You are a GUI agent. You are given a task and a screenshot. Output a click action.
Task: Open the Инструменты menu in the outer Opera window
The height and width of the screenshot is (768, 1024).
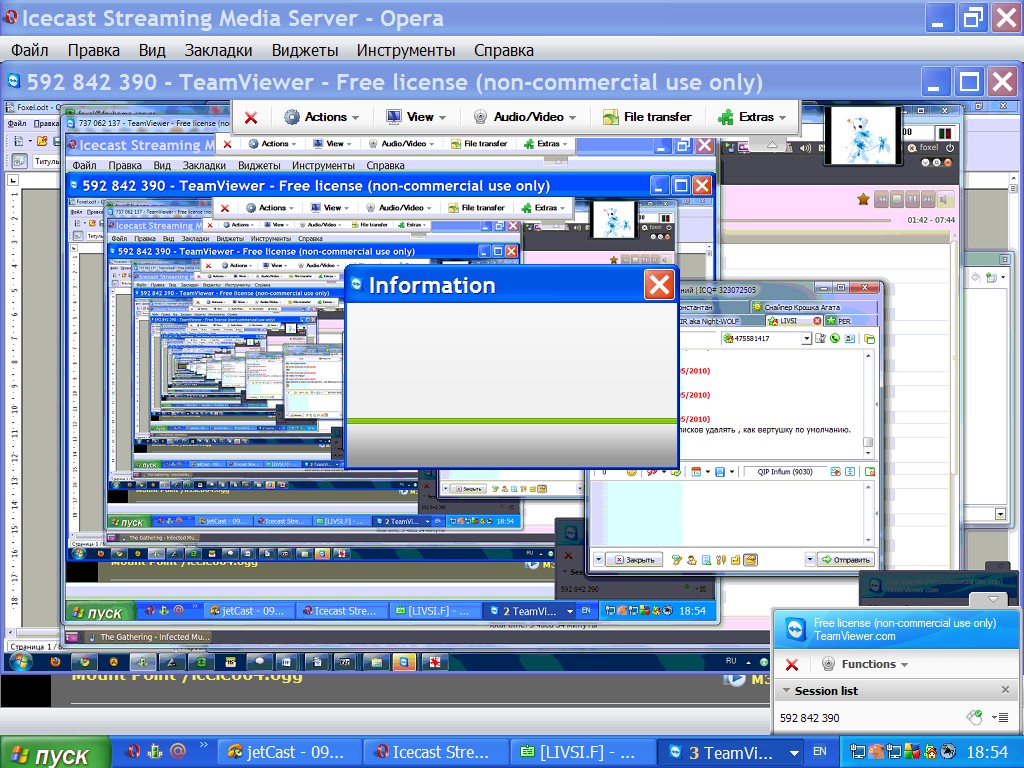coord(406,50)
